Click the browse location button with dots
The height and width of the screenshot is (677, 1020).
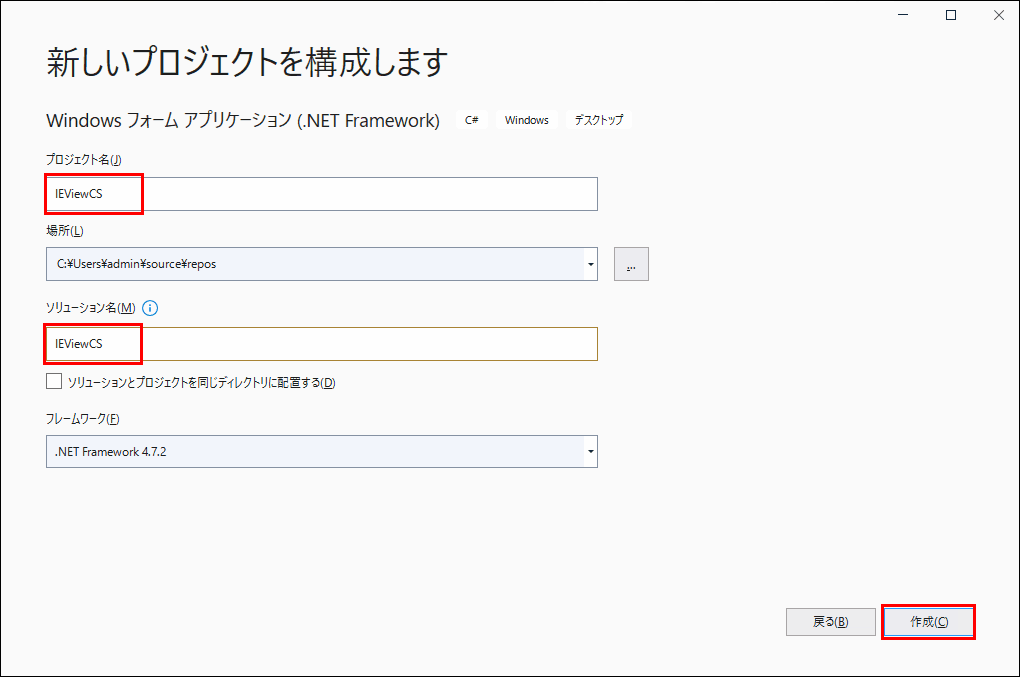click(x=631, y=264)
